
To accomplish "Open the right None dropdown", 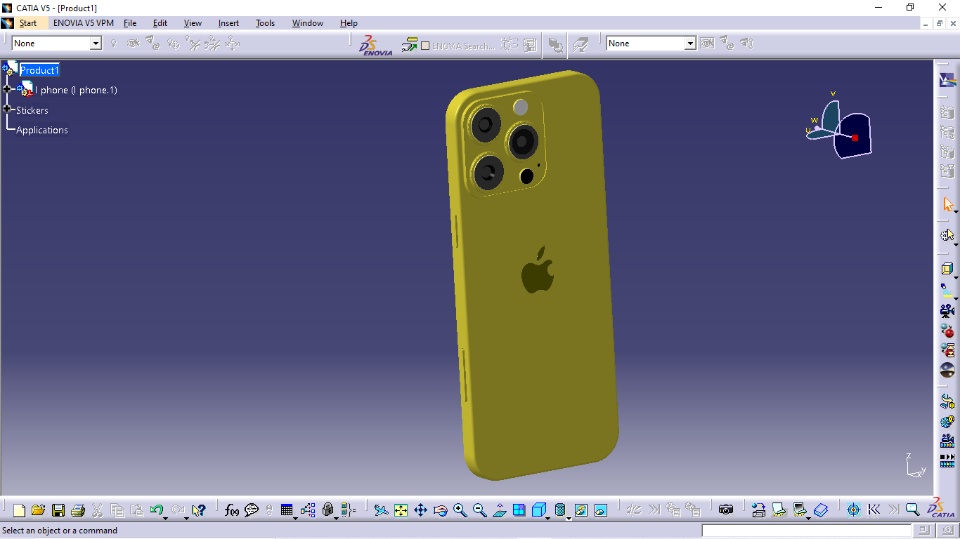I will click(690, 43).
